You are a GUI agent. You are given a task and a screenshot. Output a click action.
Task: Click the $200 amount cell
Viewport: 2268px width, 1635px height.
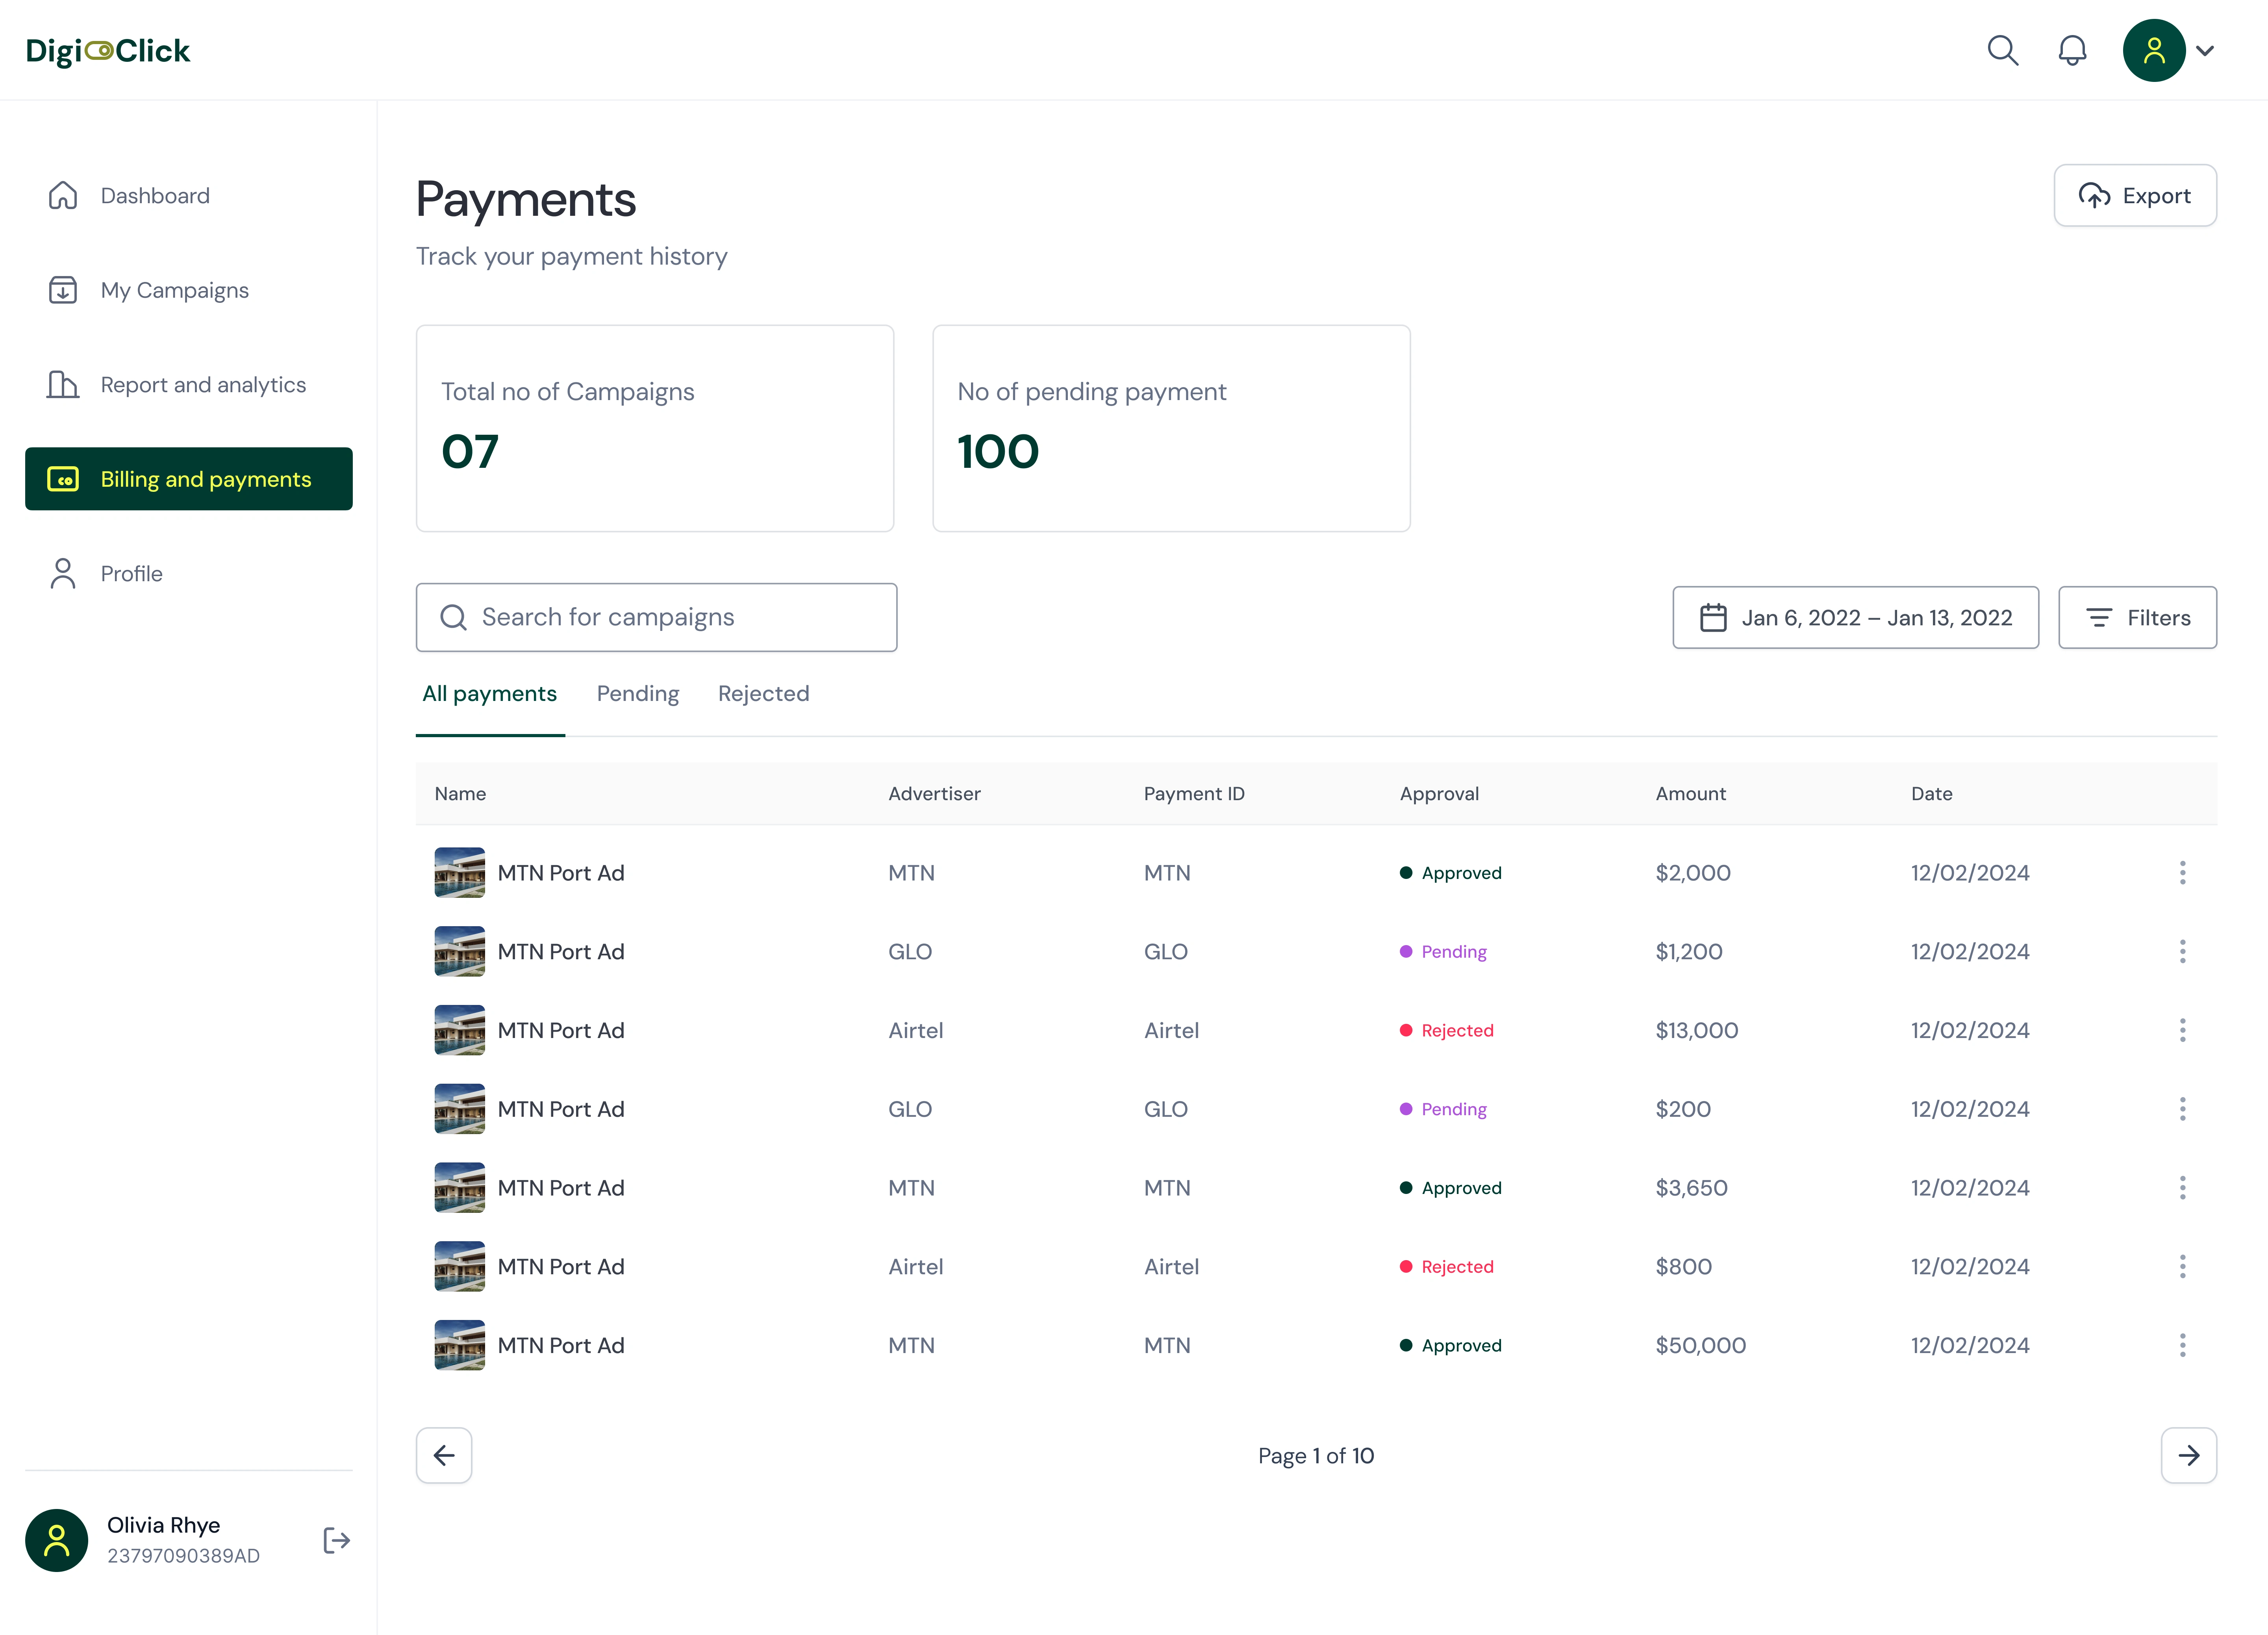1683,1109
